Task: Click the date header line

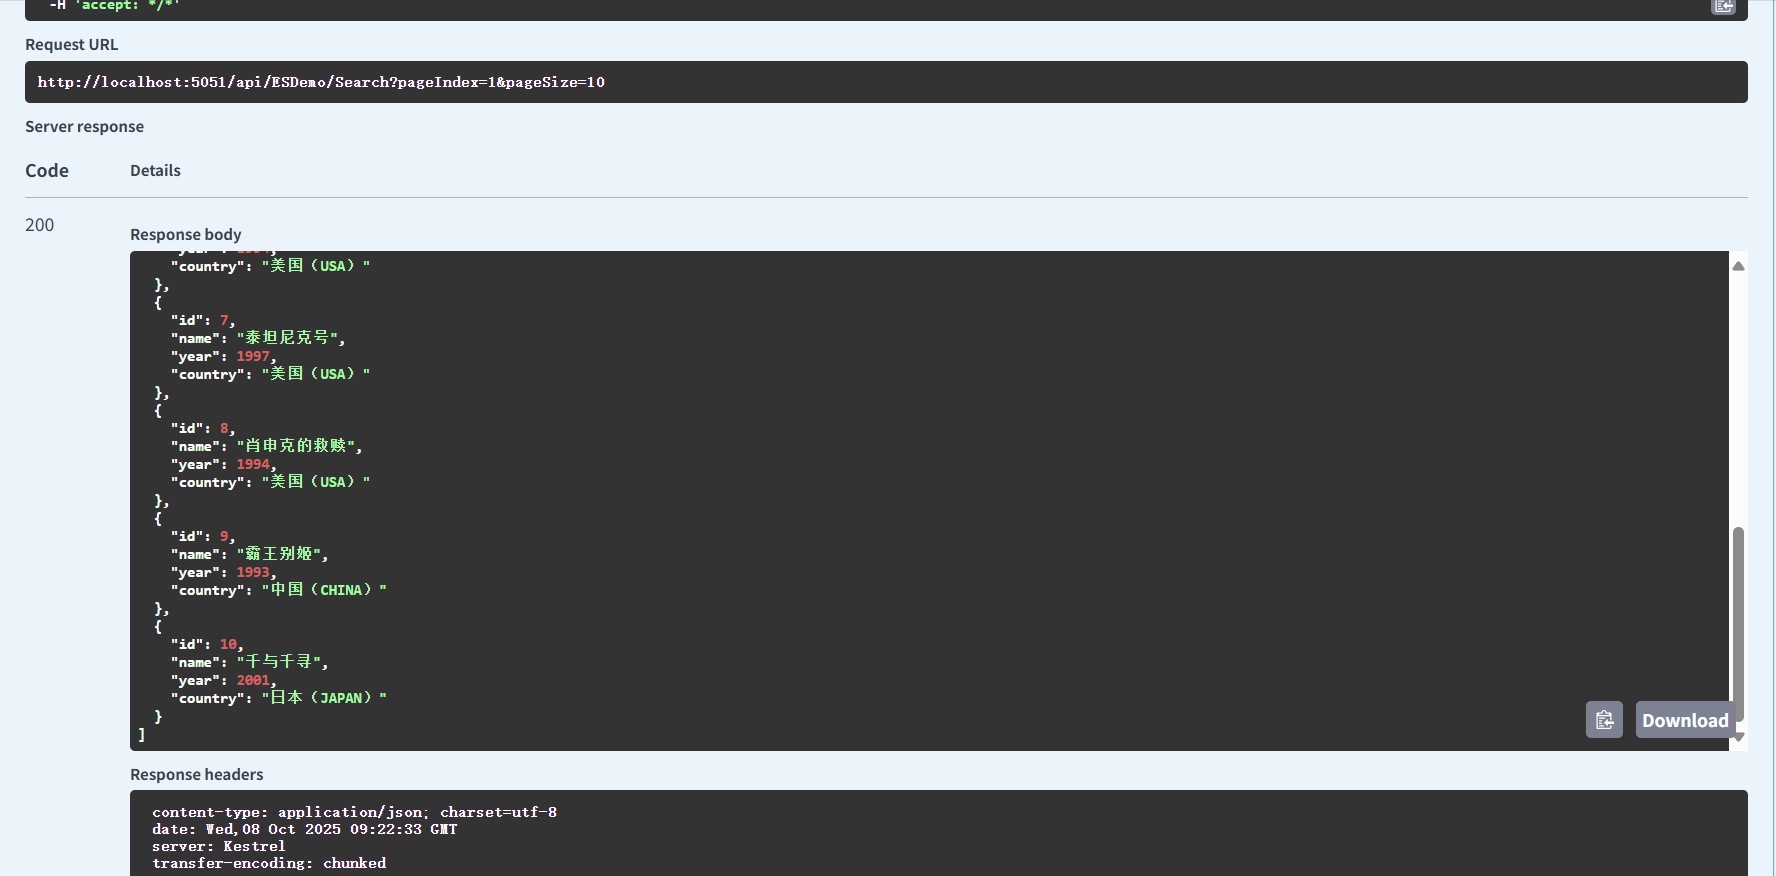Action: 305,829
